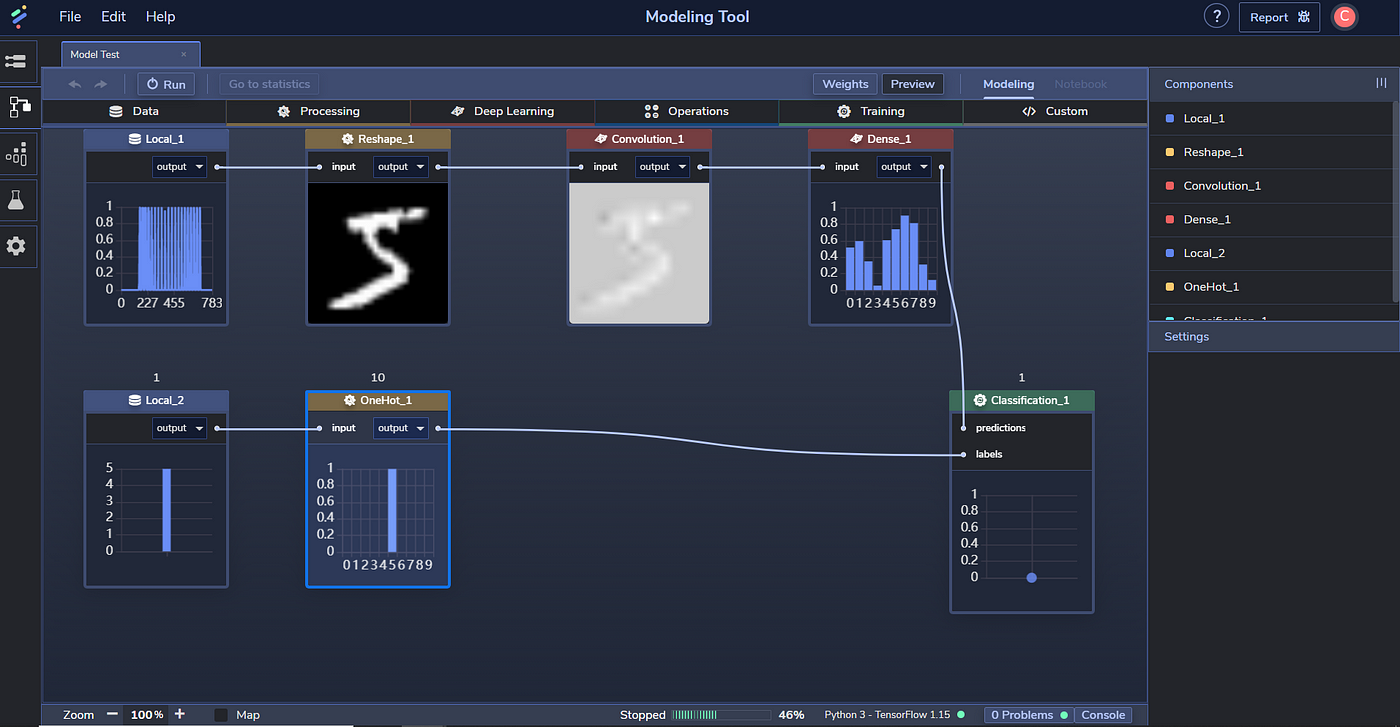Open the Convolution_1 output dropdown
Image resolution: width=1400 pixels, height=727 pixels.
pyautogui.click(x=662, y=167)
